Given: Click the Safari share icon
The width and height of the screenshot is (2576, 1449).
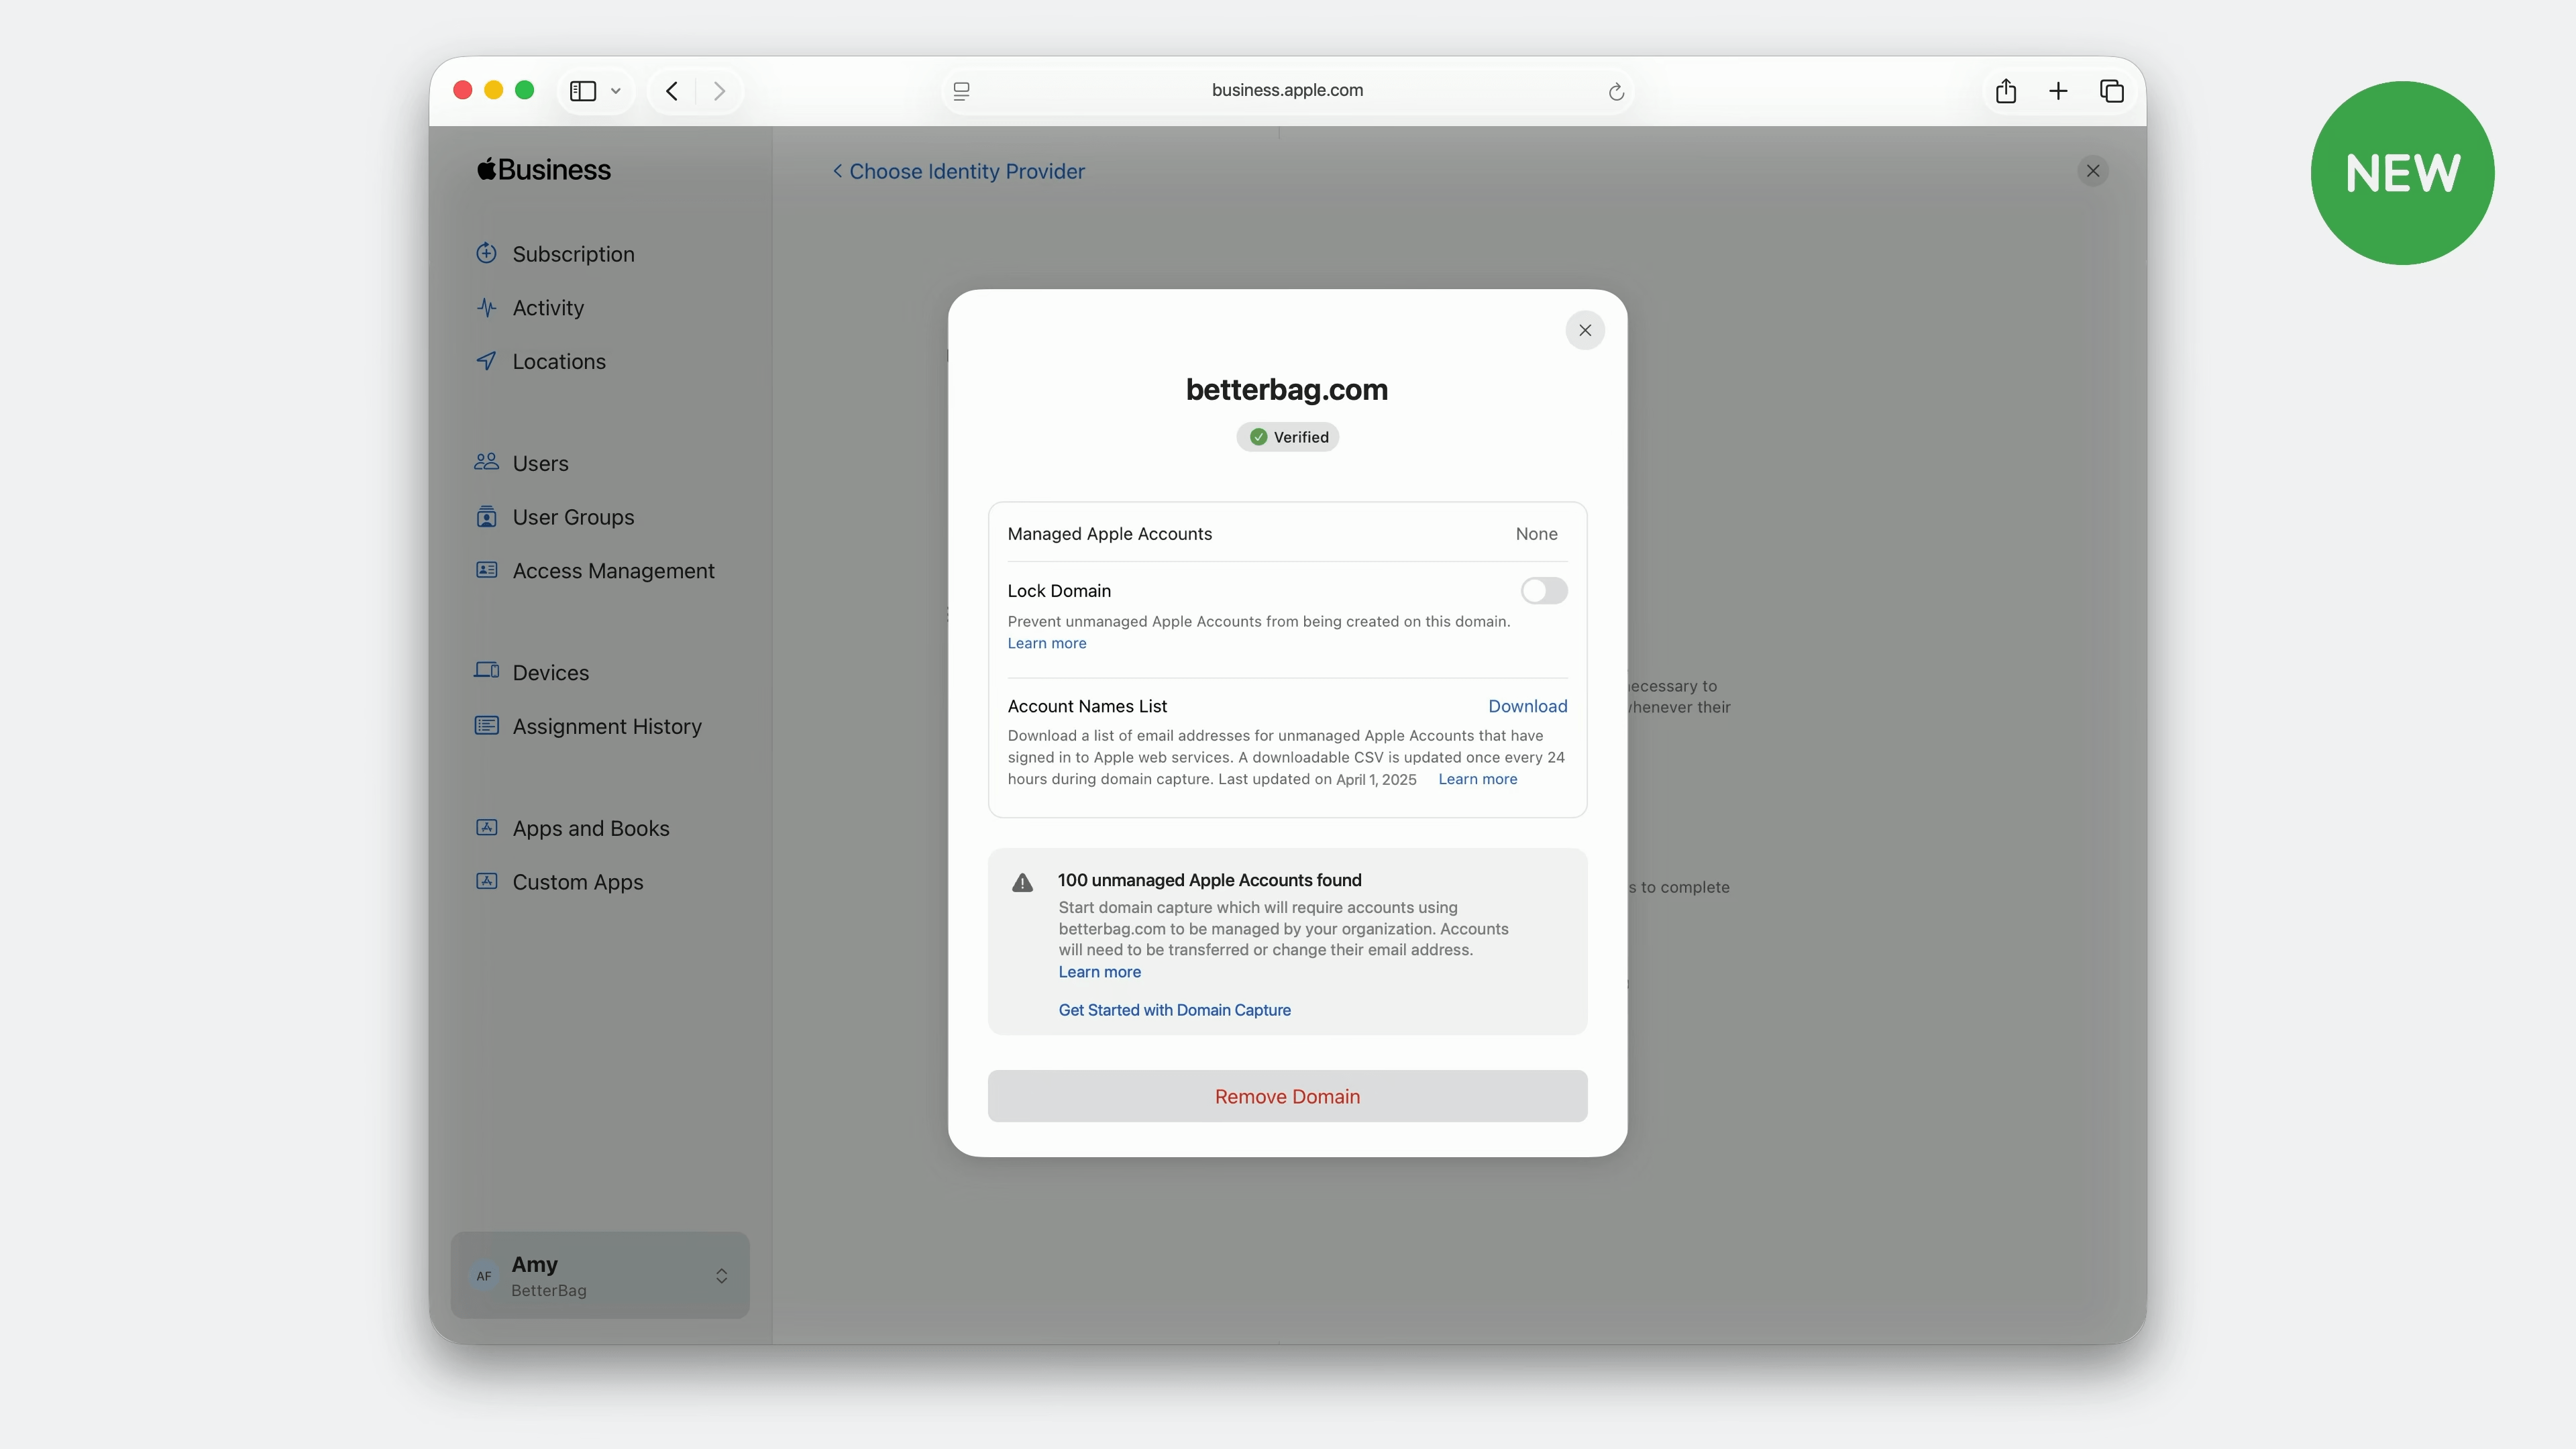Looking at the screenshot, I should pos(2006,91).
